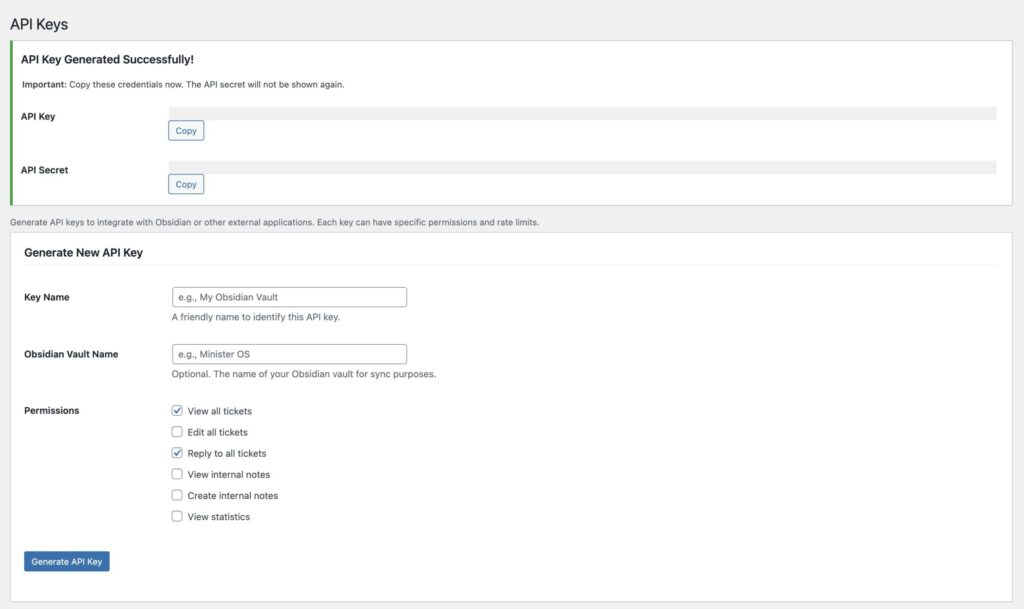Click the Key Name form label

tap(46, 297)
